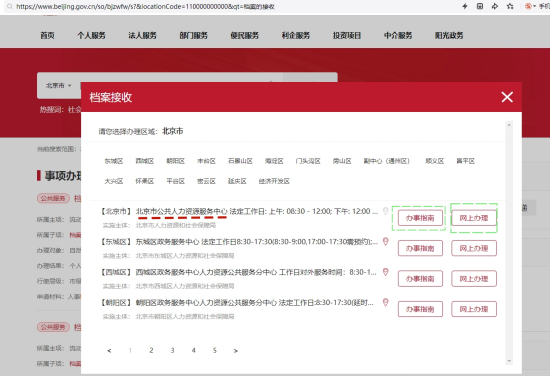This screenshot has width=550, height=376.
Task: Click 办事指南 button for 朝阳区 row
Action: pos(420,309)
